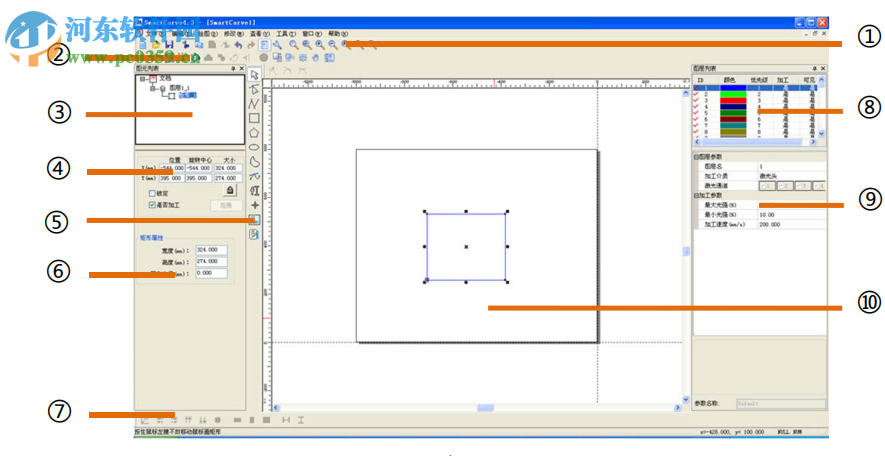Click the zoom out magnifier icon

point(333,45)
